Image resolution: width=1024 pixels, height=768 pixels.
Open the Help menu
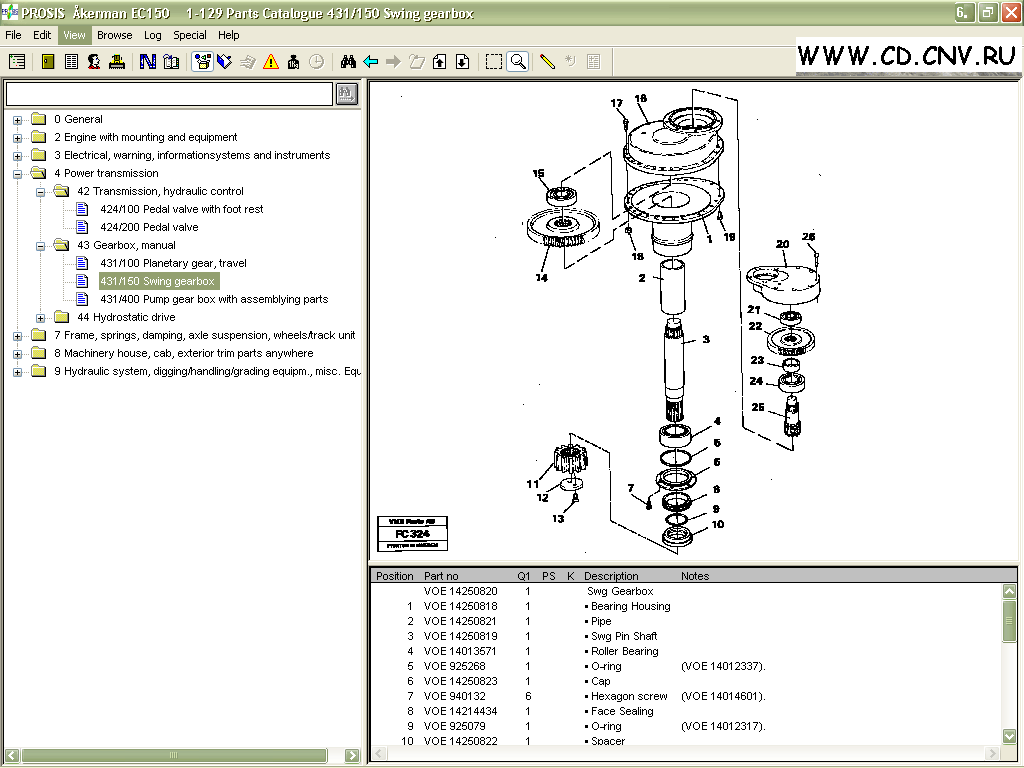tap(229, 35)
